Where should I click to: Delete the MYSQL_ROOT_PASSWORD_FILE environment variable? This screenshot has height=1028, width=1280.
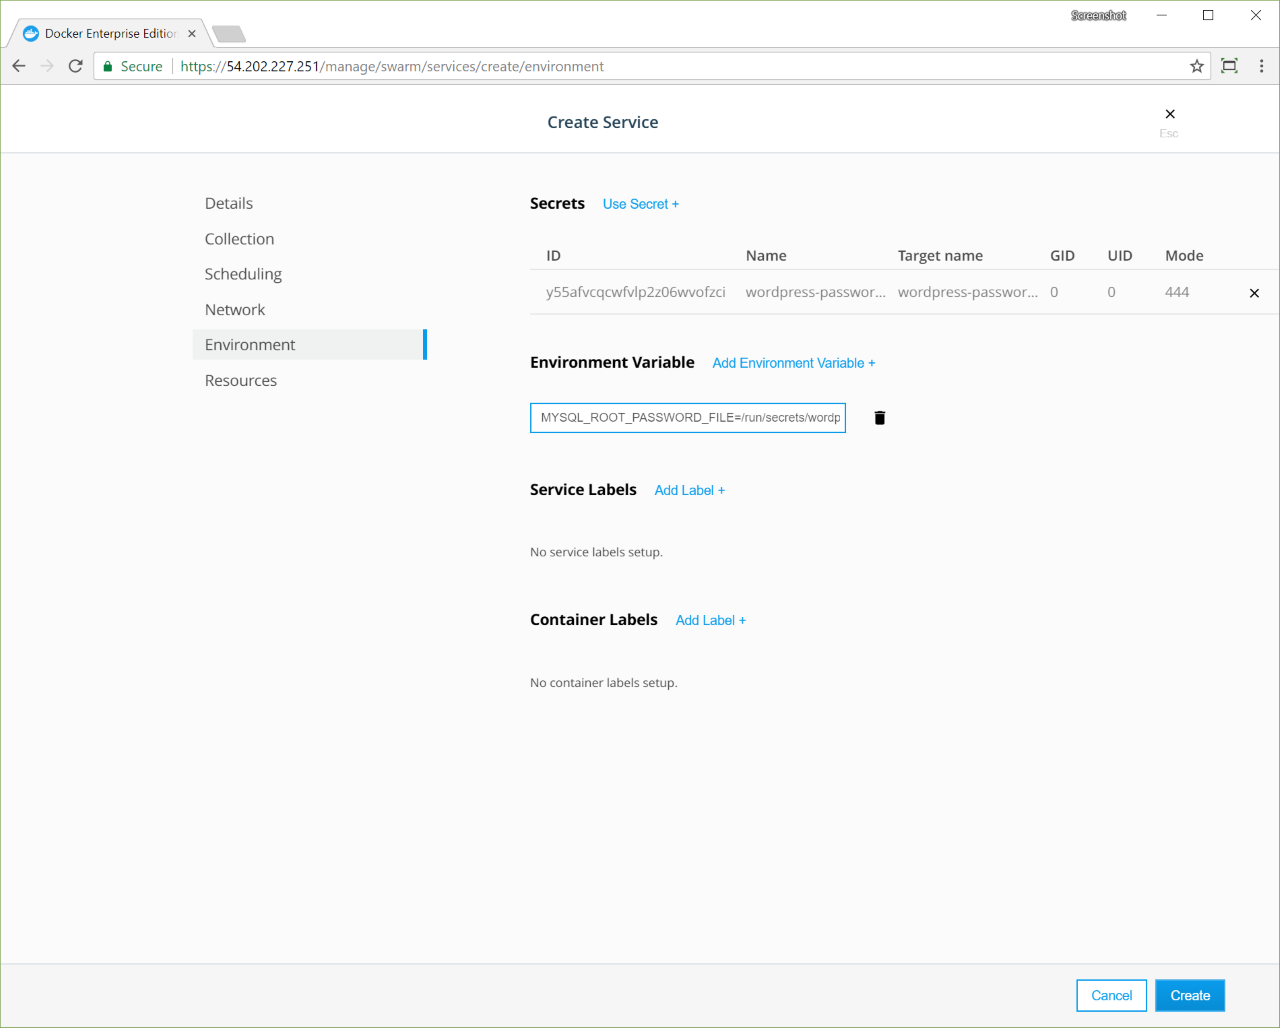point(879,418)
